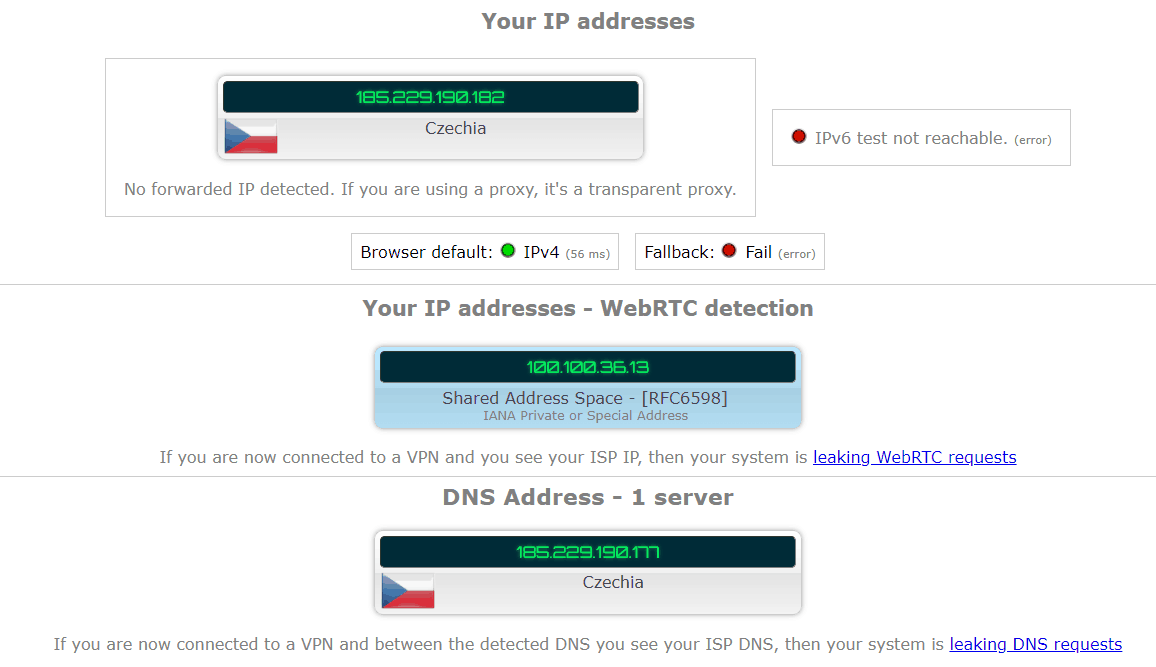Click the Shared Address Space RFC6598 label
Image resolution: width=1156 pixels, height=667 pixels.
pyautogui.click(x=585, y=399)
